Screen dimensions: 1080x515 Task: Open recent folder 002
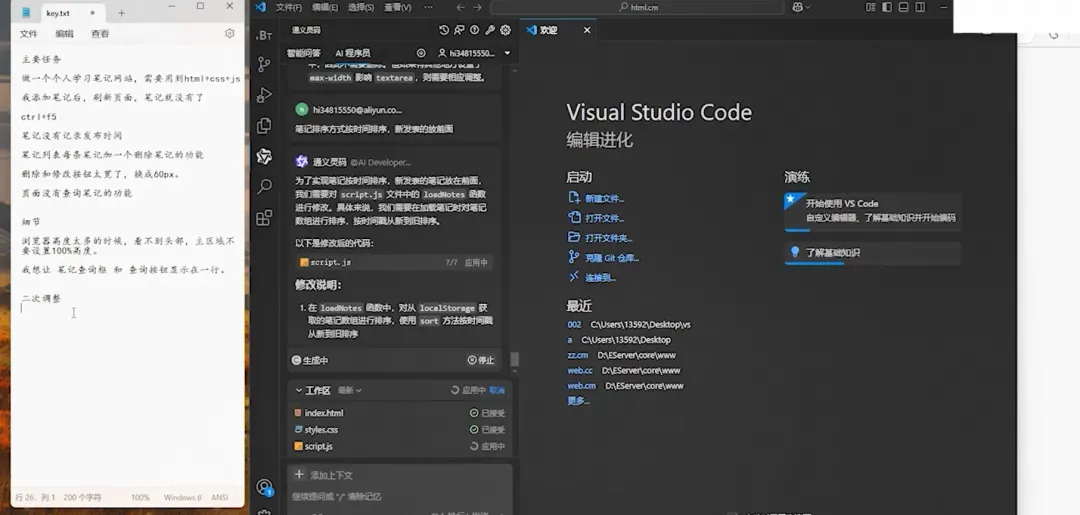pyautogui.click(x=574, y=324)
